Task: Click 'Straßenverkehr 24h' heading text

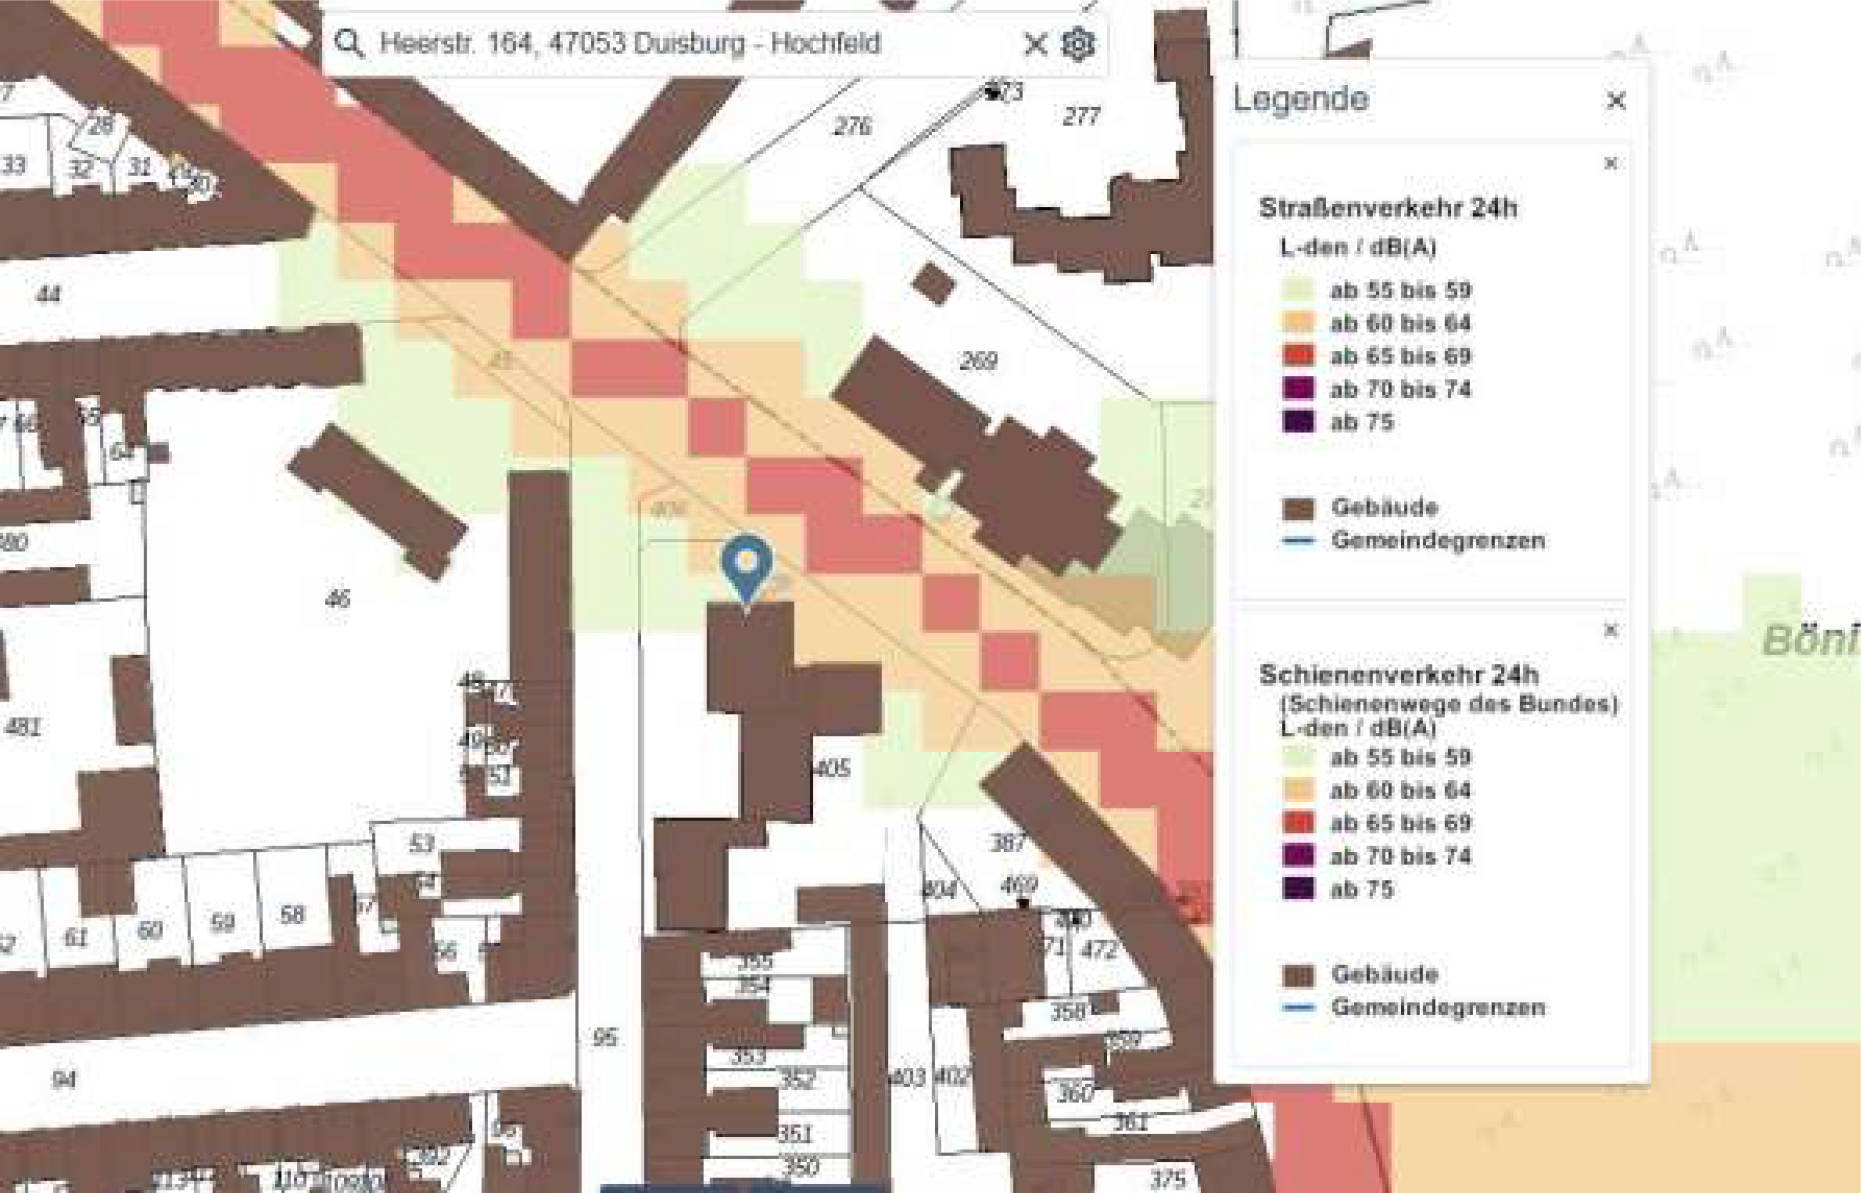Action: pos(1388,208)
